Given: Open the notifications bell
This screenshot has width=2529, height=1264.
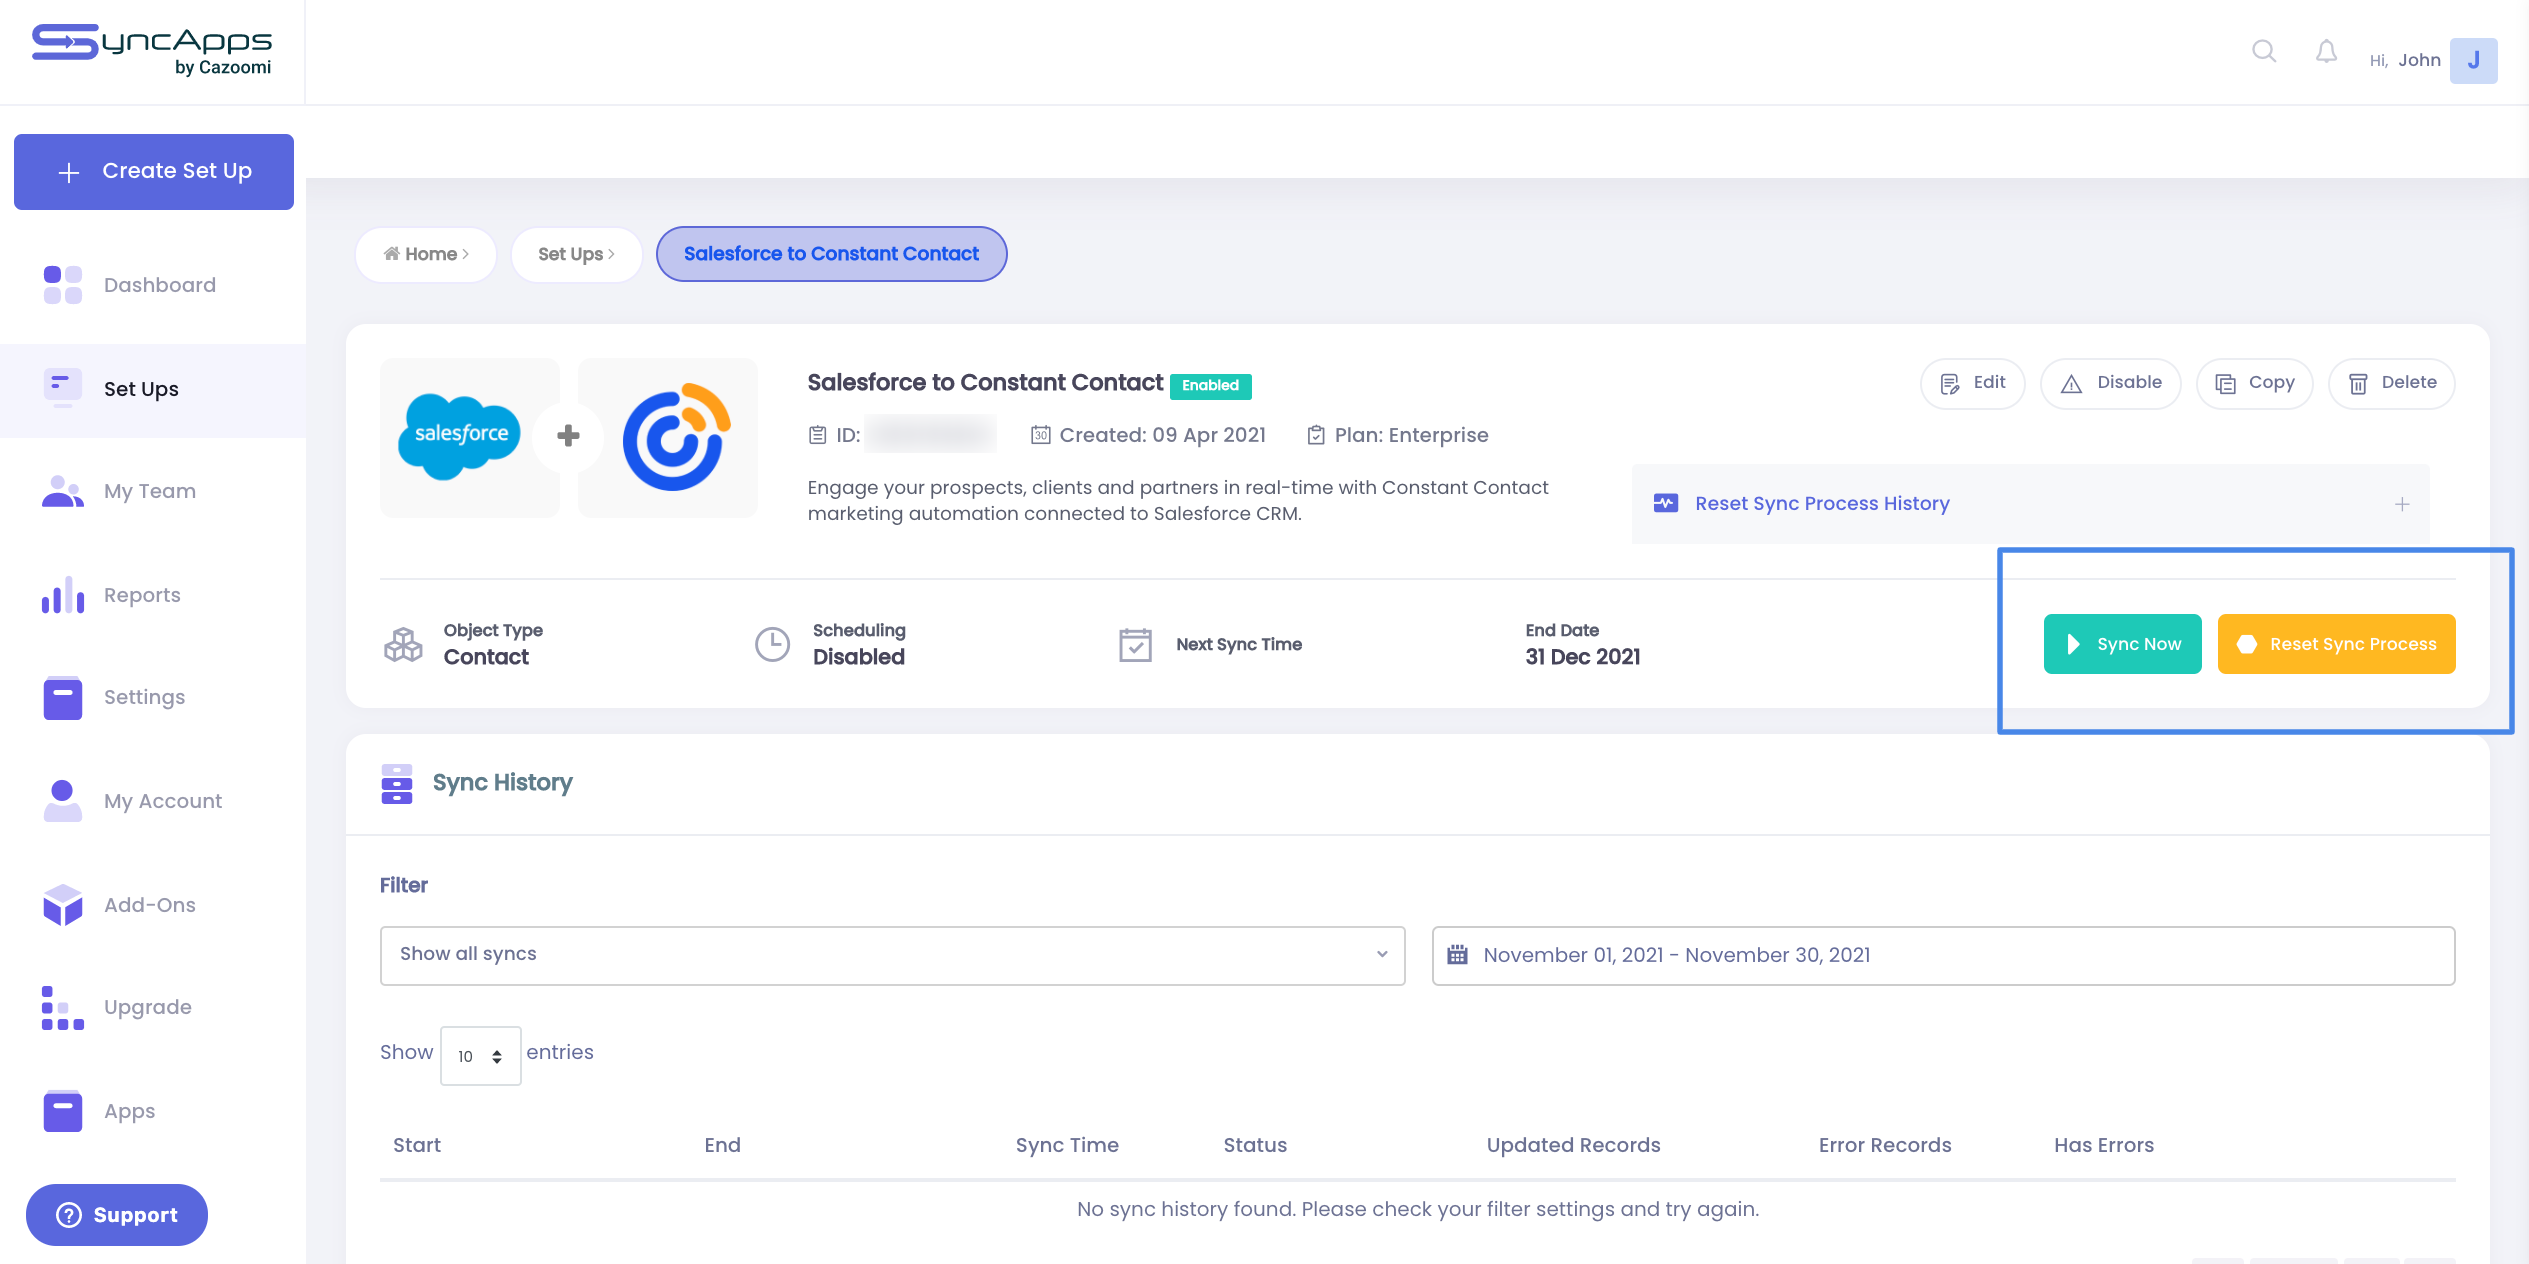Looking at the screenshot, I should point(2326,51).
